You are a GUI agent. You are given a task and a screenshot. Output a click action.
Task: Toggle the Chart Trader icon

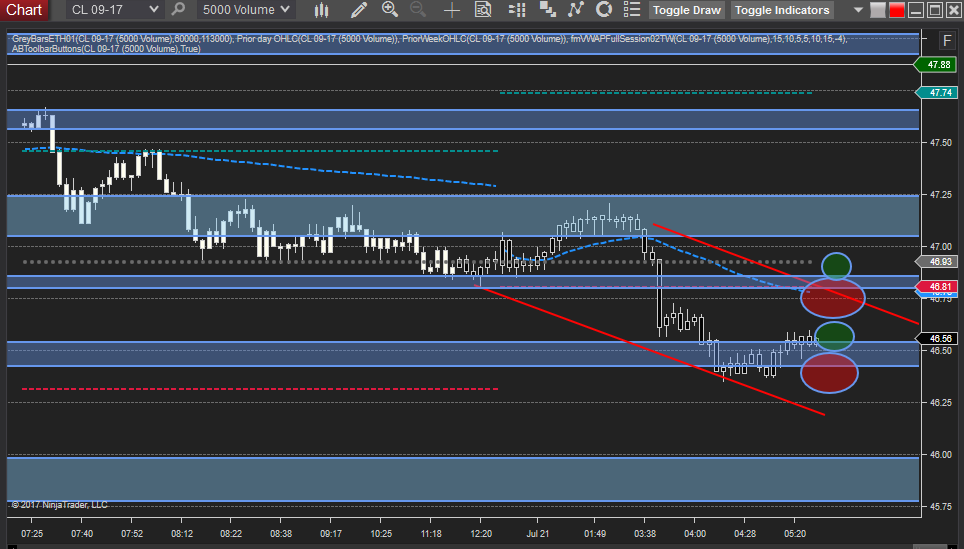point(517,10)
